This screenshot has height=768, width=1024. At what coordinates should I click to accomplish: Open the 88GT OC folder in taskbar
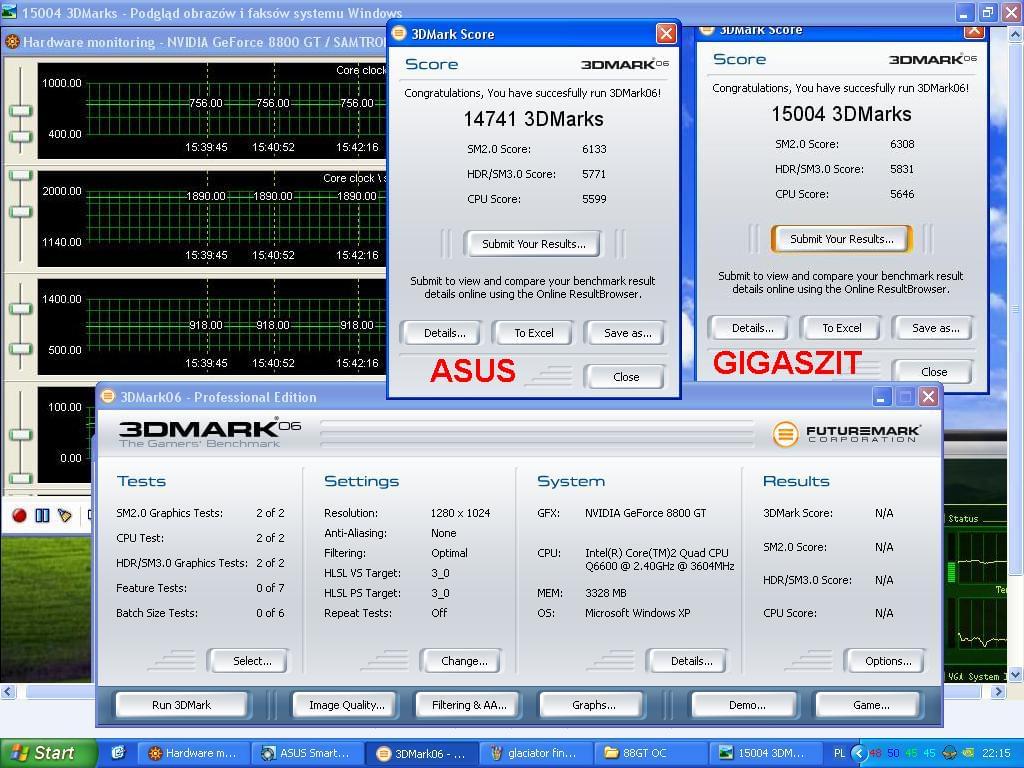(x=651, y=753)
